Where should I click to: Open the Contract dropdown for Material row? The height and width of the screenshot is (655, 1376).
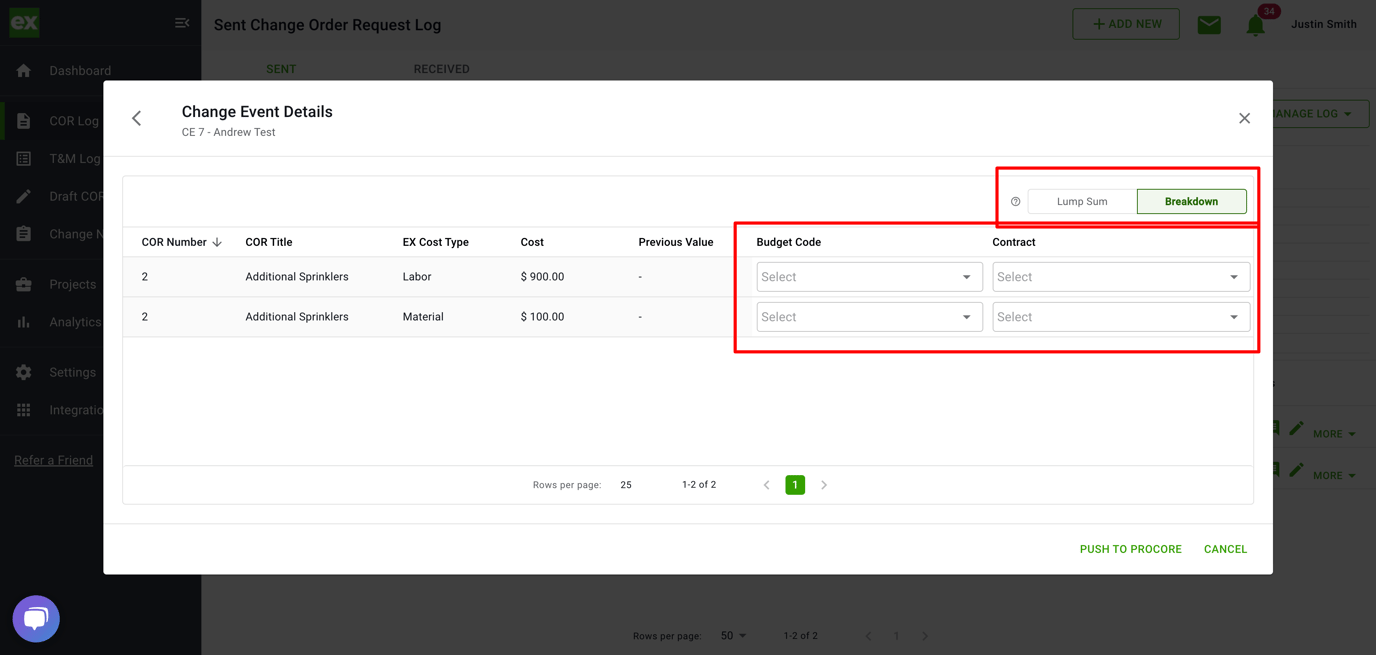(x=1120, y=317)
